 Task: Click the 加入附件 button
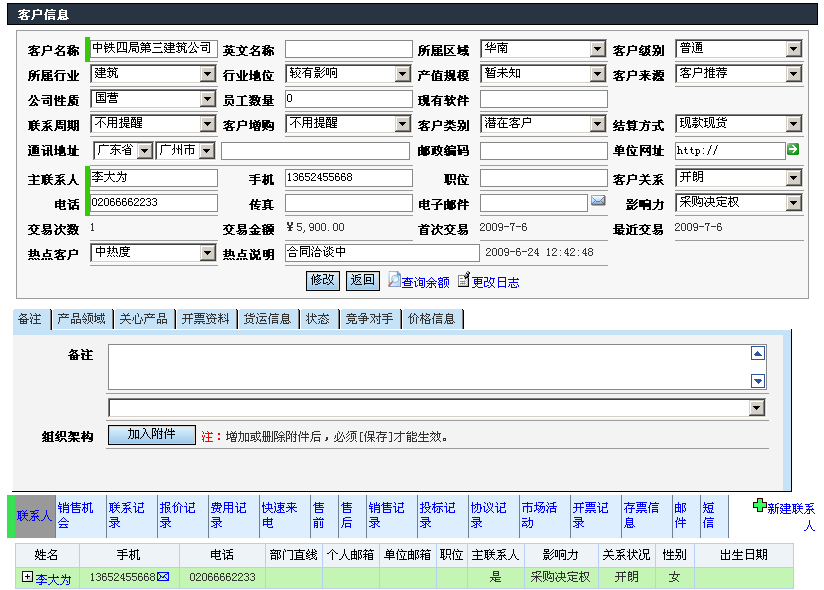coord(152,434)
